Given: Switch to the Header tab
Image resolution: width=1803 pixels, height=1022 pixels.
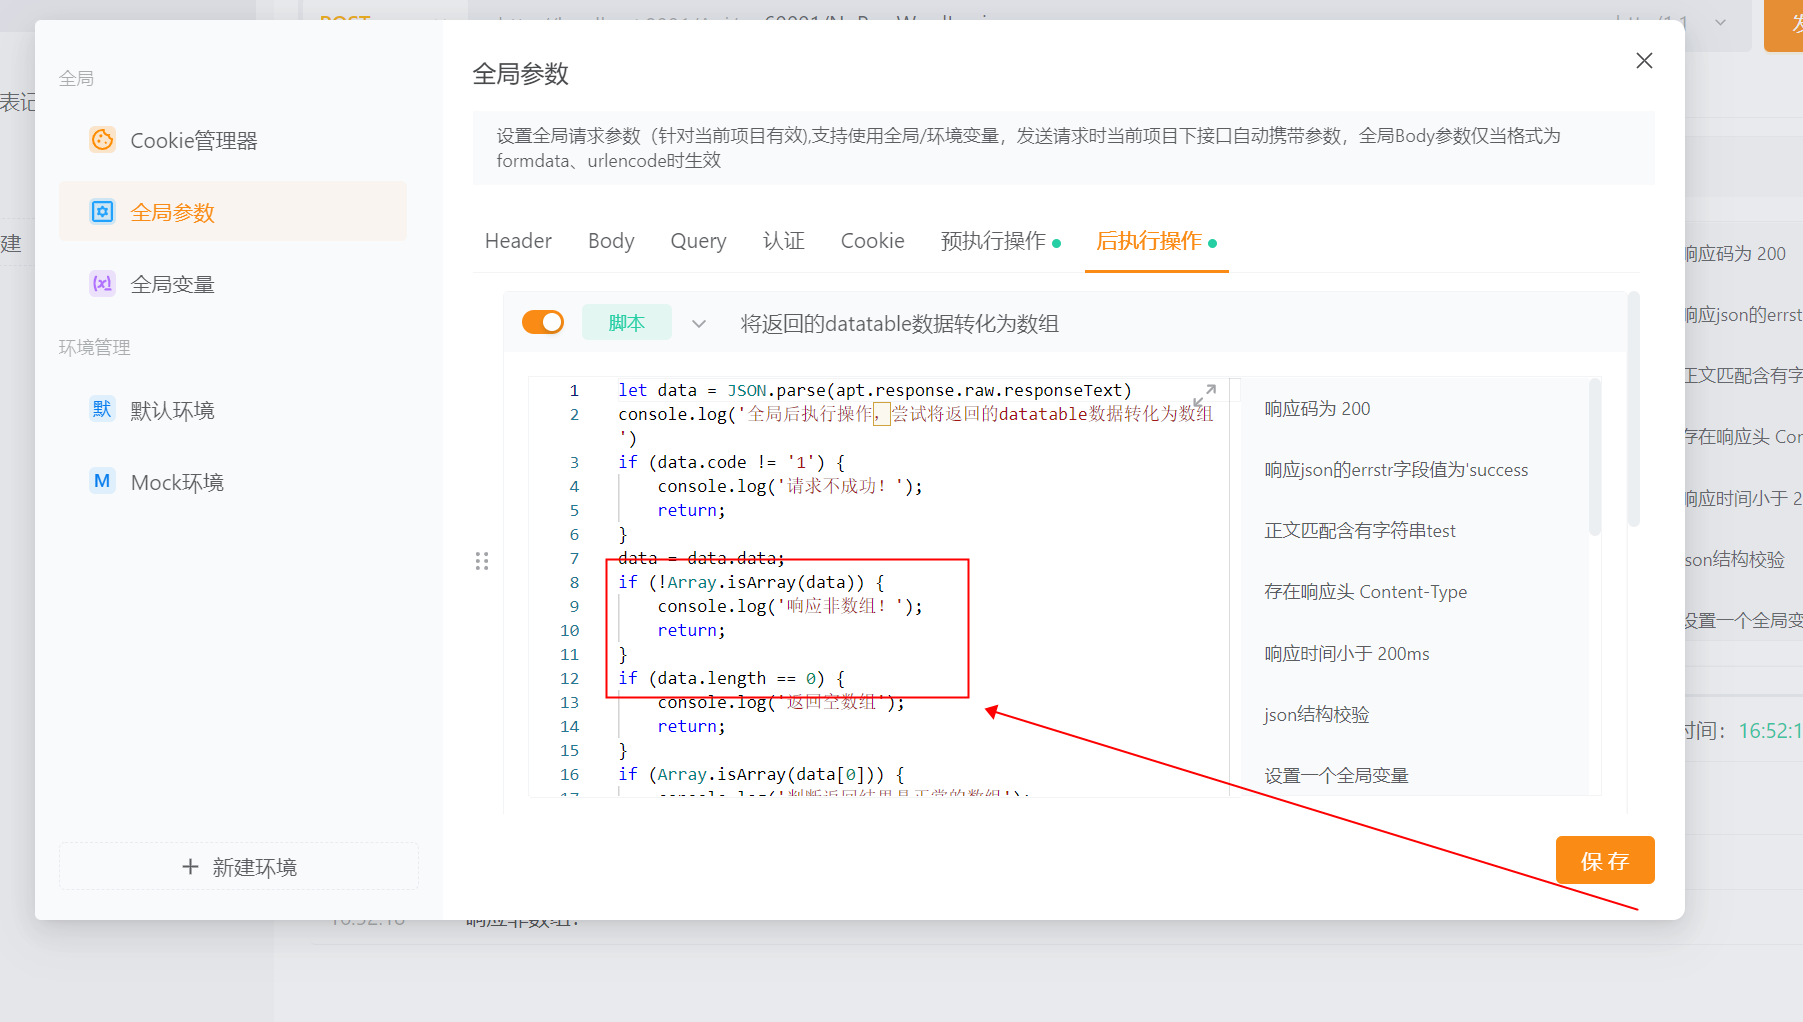Looking at the screenshot, I should 518,241.
